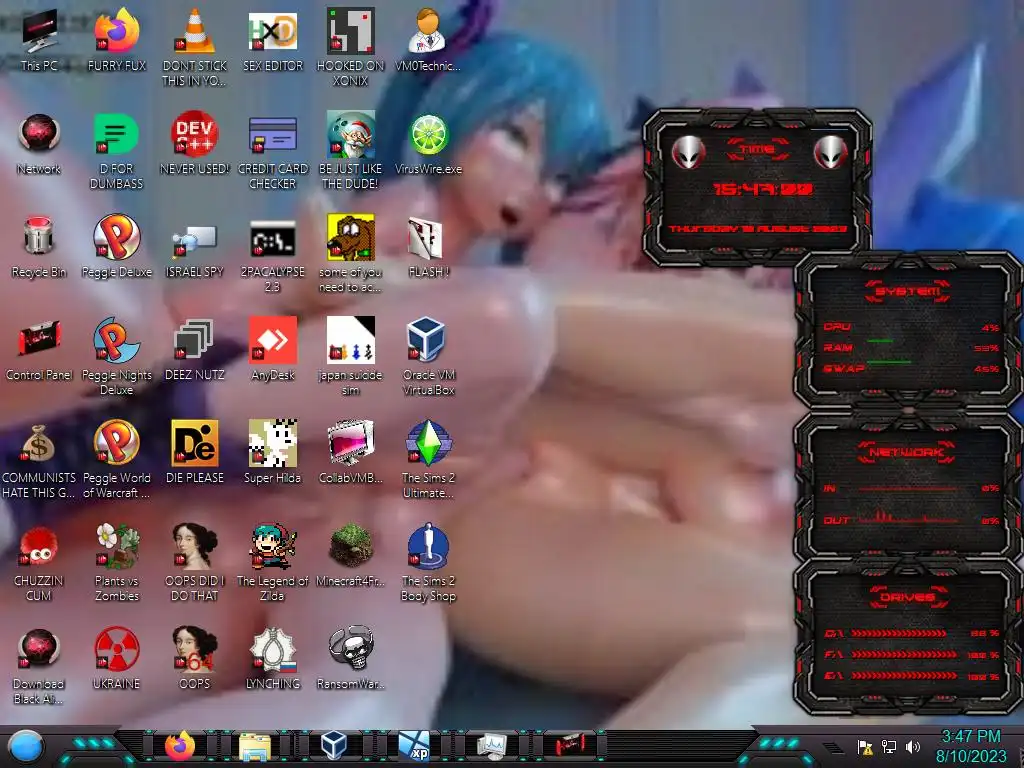The image size is (1024, 768).
Task: Select the CollabVMB monitor icon
Action: click(351, 452)
